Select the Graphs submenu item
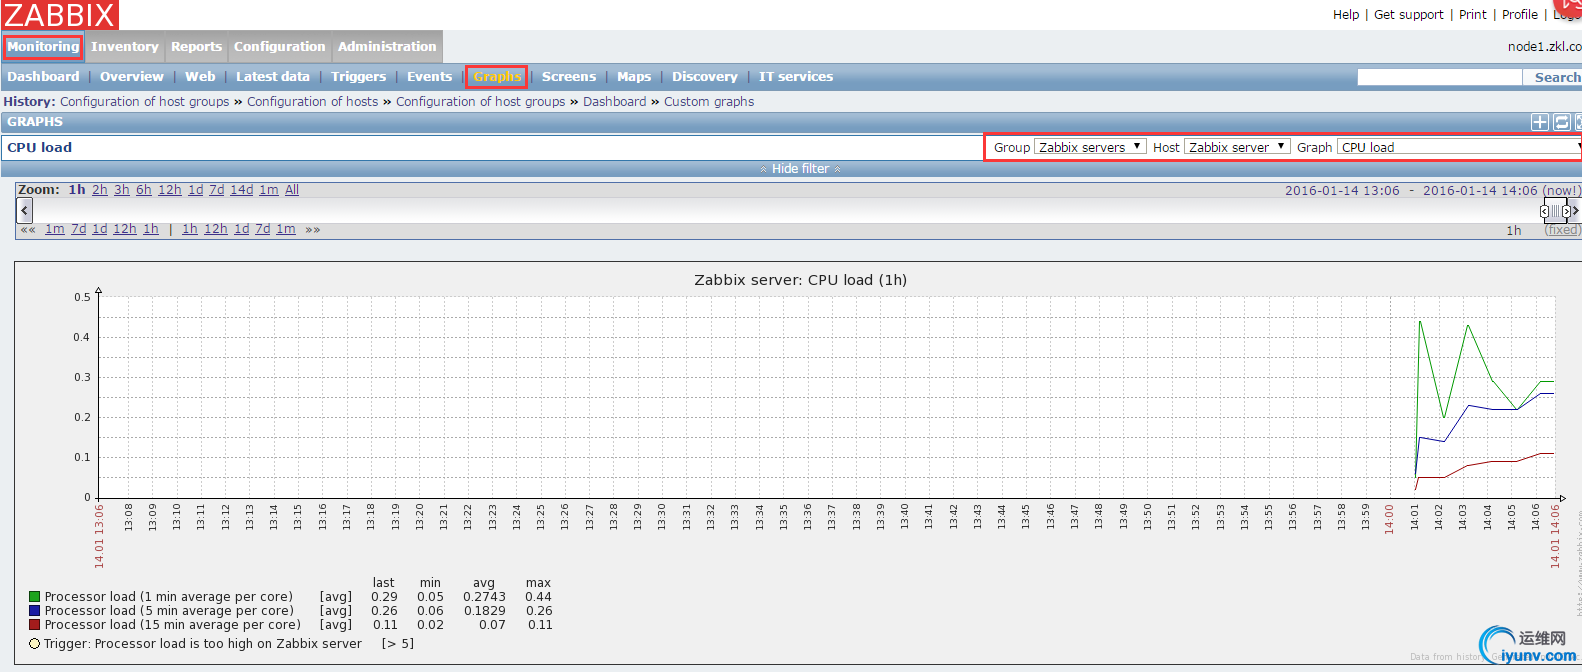The image size is (1582, 672). click(x=497, y=77)
